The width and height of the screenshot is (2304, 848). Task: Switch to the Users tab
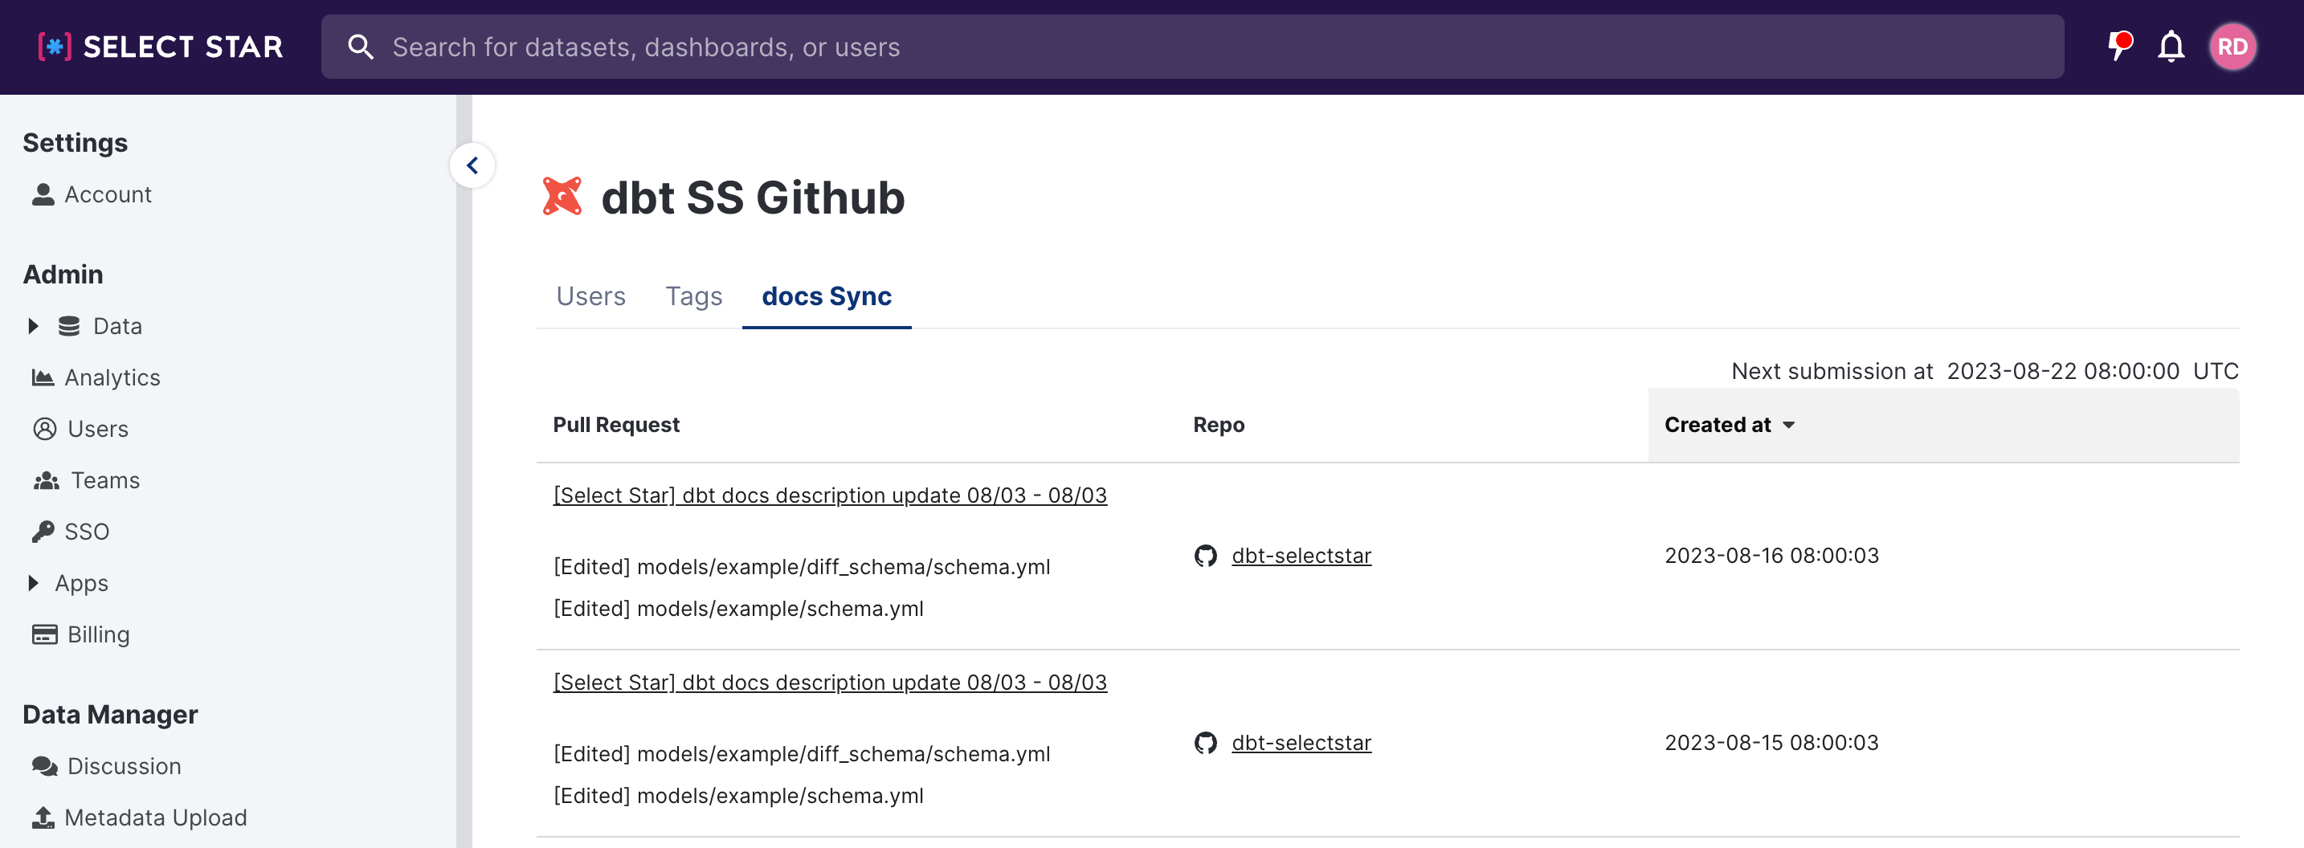590,296
